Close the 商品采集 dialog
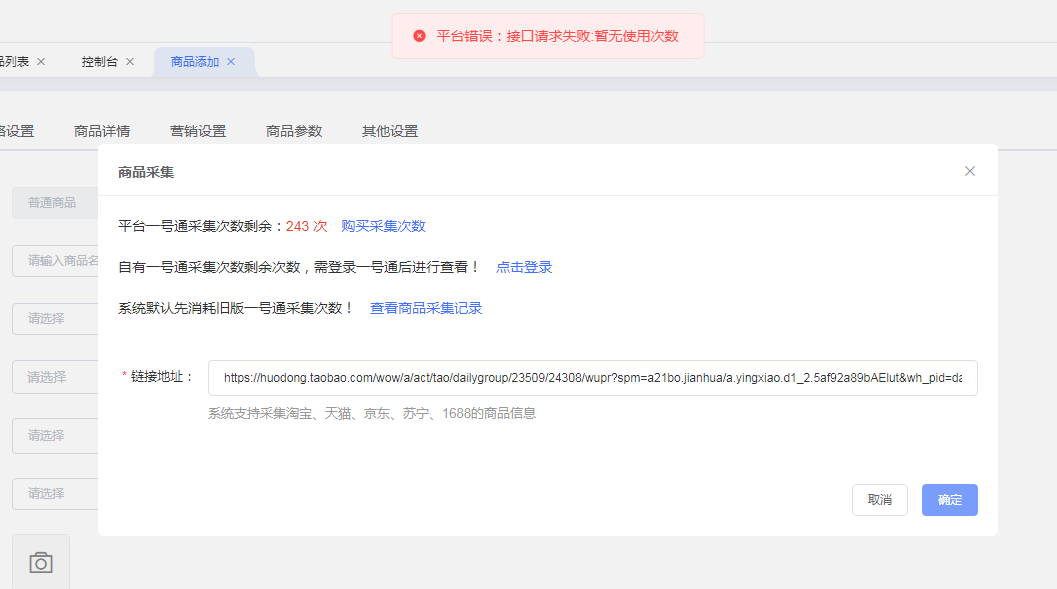The width and height of the screenshot is (1057, 589). [x=969, y=171]
